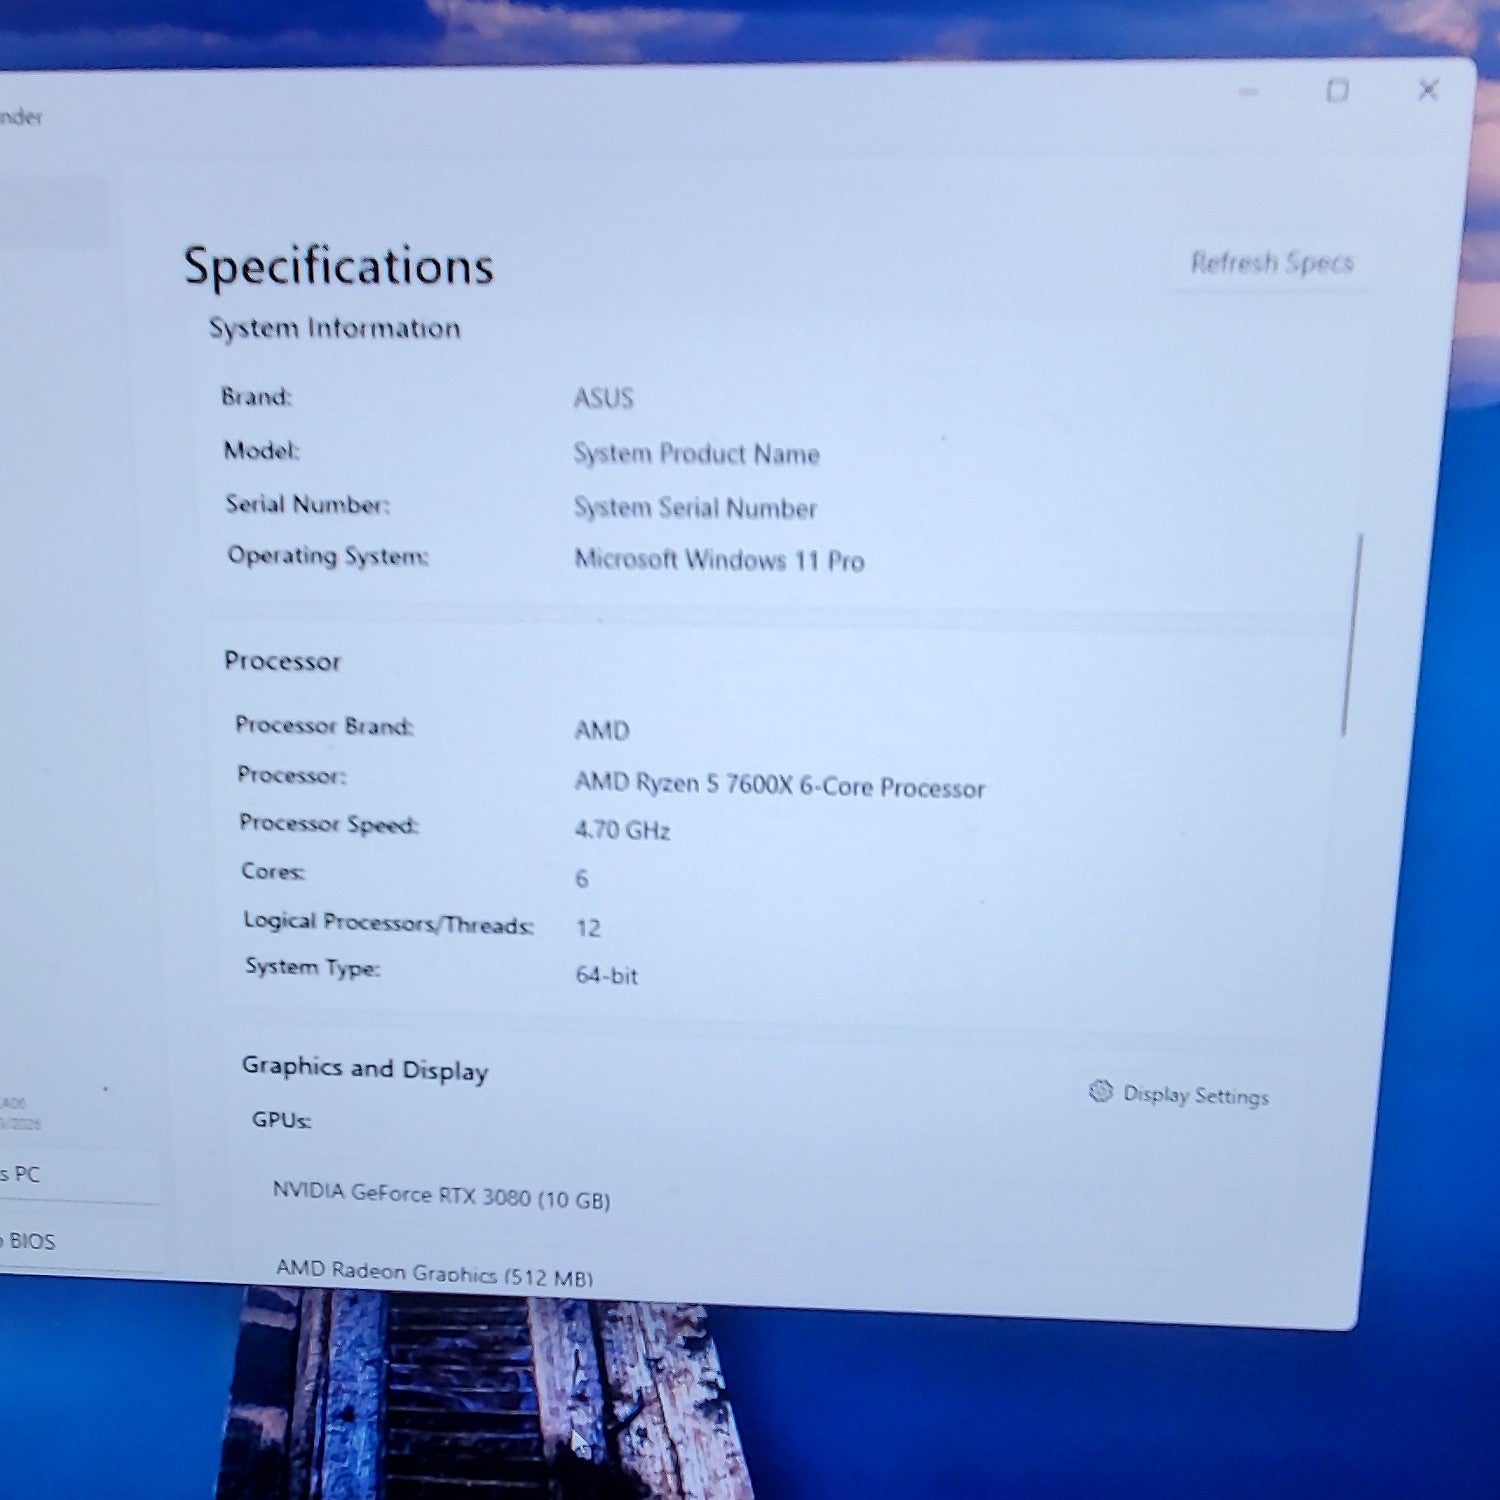1500x1500 pixels.
Task: Click the 'Logical Processors/Threads:' label
Action: click(389, 923)
